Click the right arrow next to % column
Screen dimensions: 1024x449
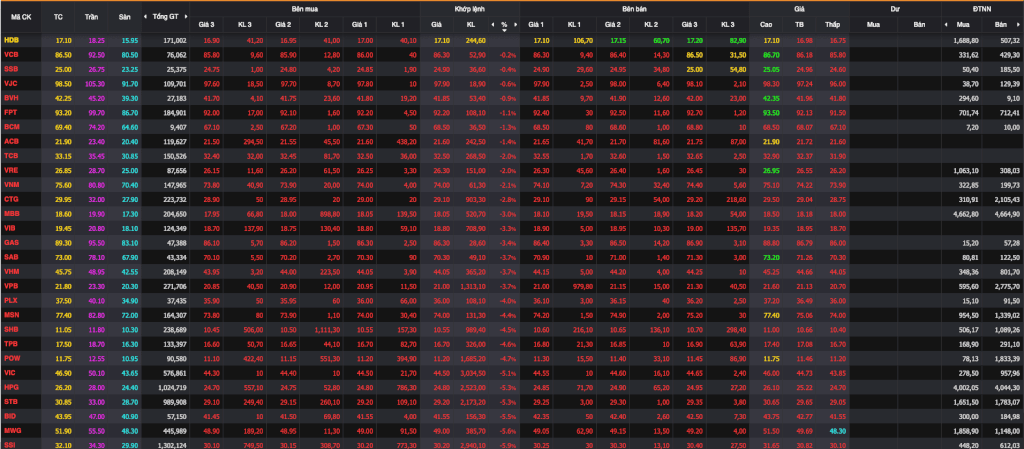pos(516,25)
